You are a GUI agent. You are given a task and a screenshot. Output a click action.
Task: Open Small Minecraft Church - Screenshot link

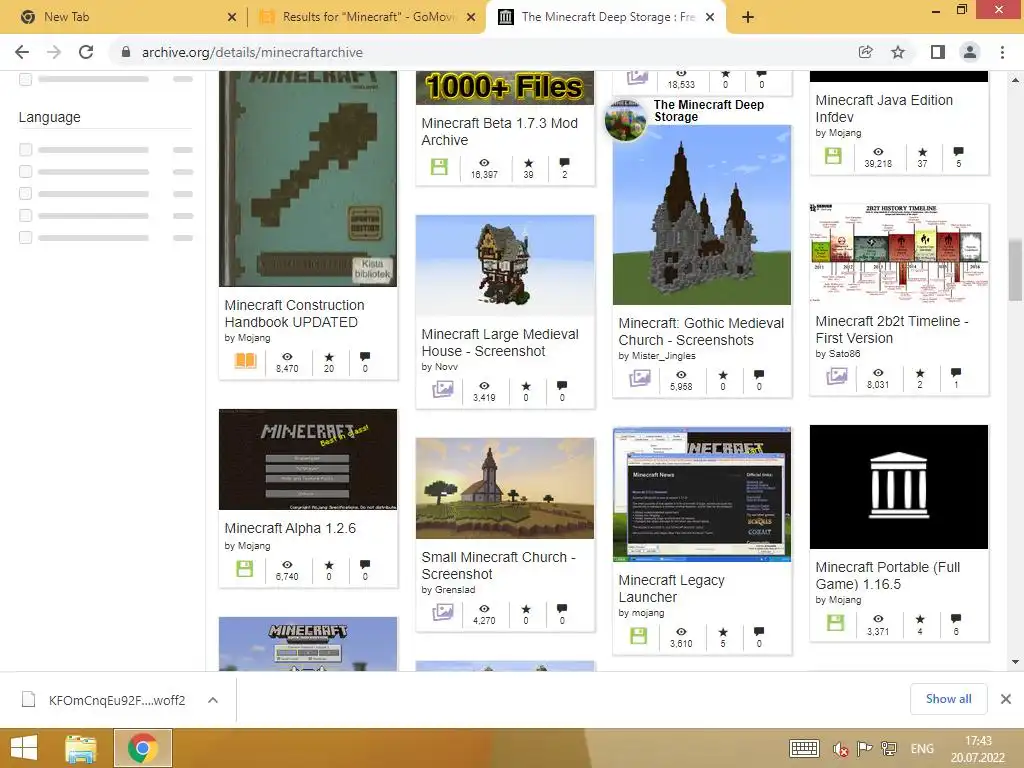click(x=498, y=566)
